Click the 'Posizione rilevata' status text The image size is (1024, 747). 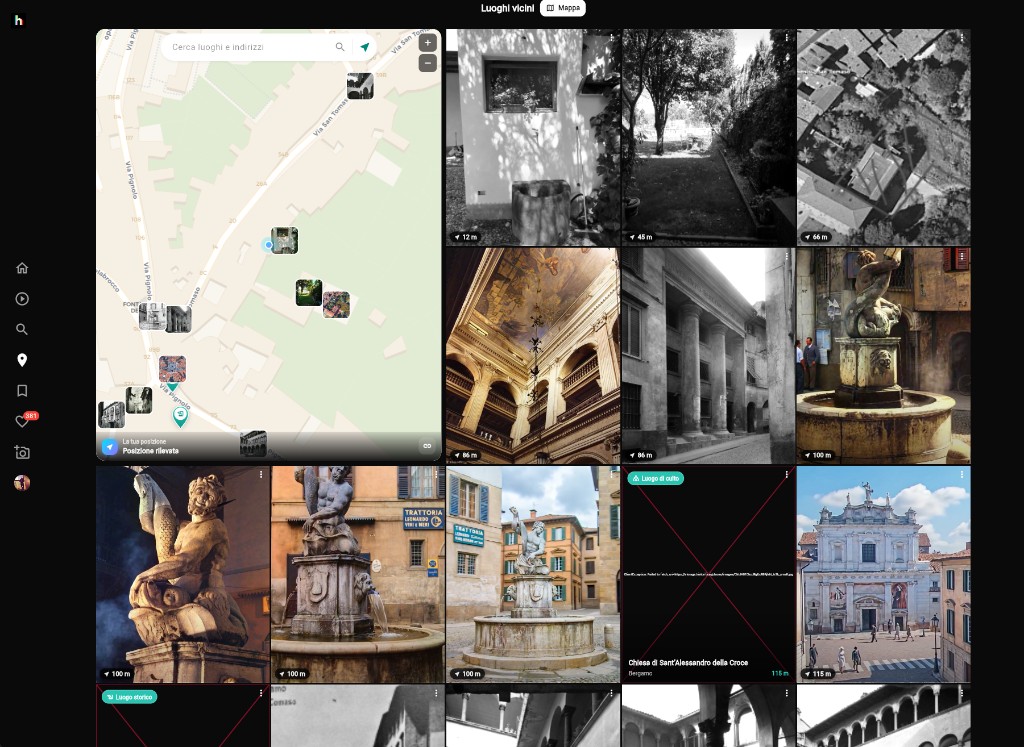tap(150, 451)
